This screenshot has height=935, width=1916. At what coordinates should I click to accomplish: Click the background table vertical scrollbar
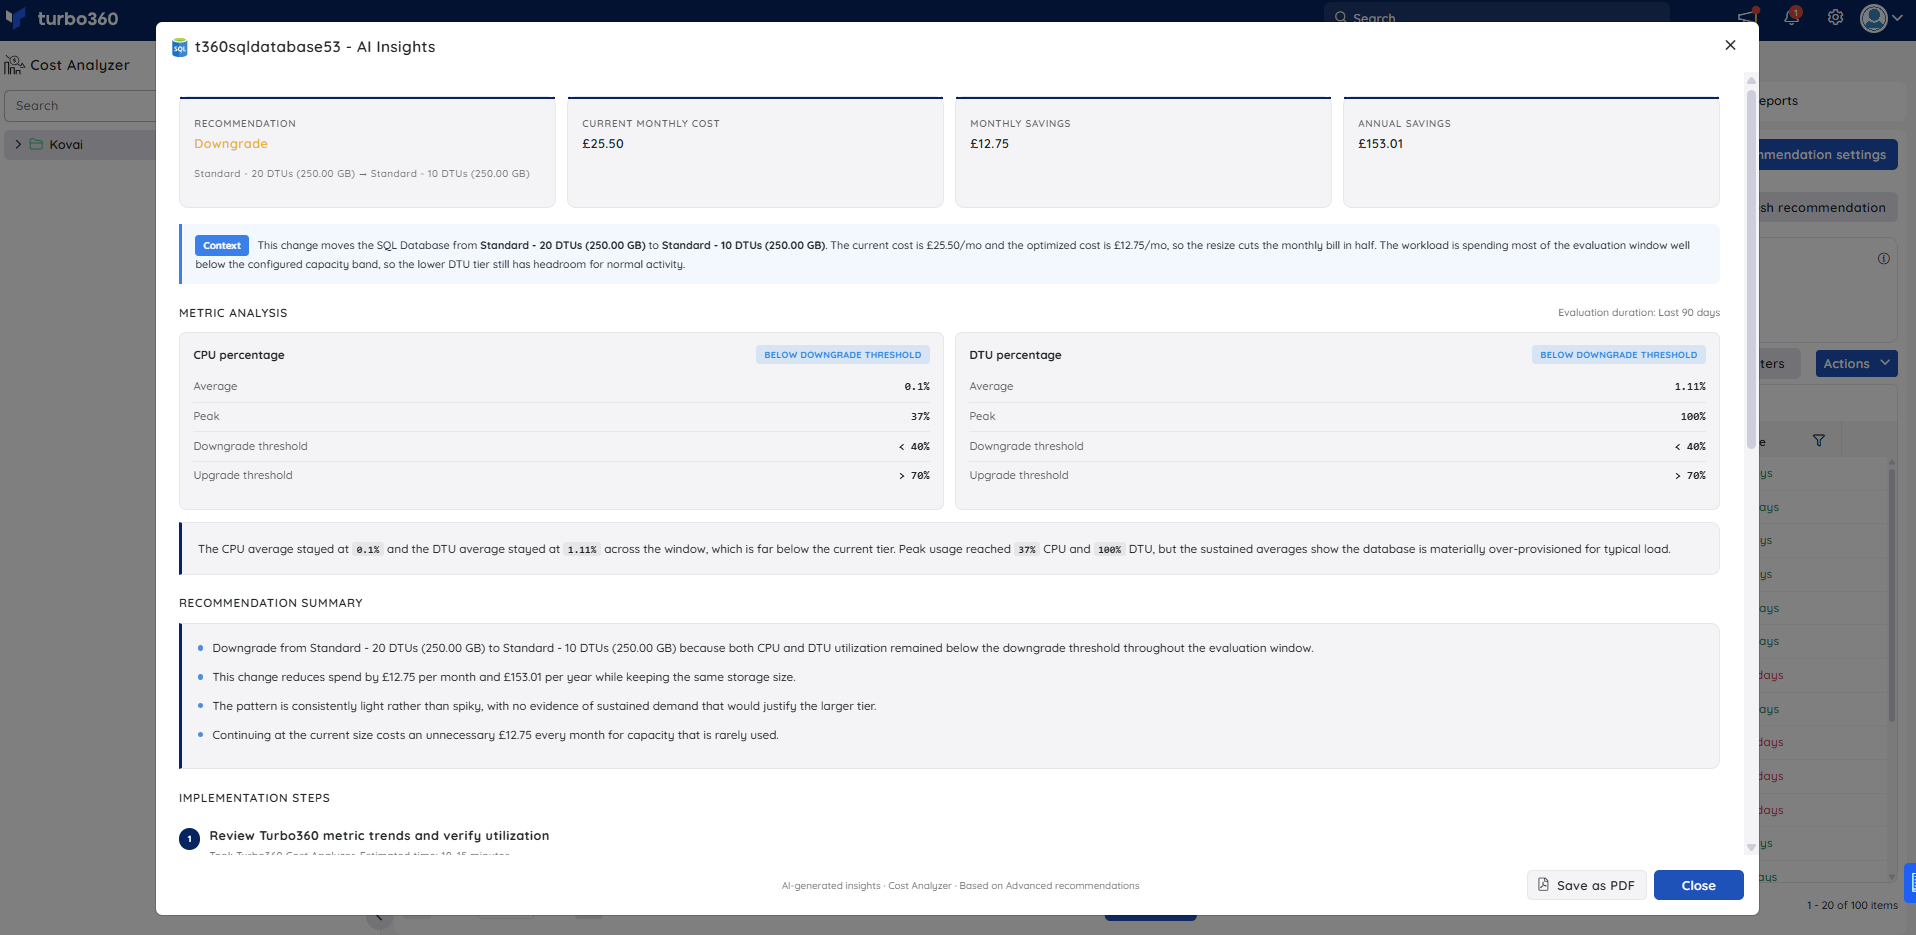pyautogui.click(x=1892, y=595)
